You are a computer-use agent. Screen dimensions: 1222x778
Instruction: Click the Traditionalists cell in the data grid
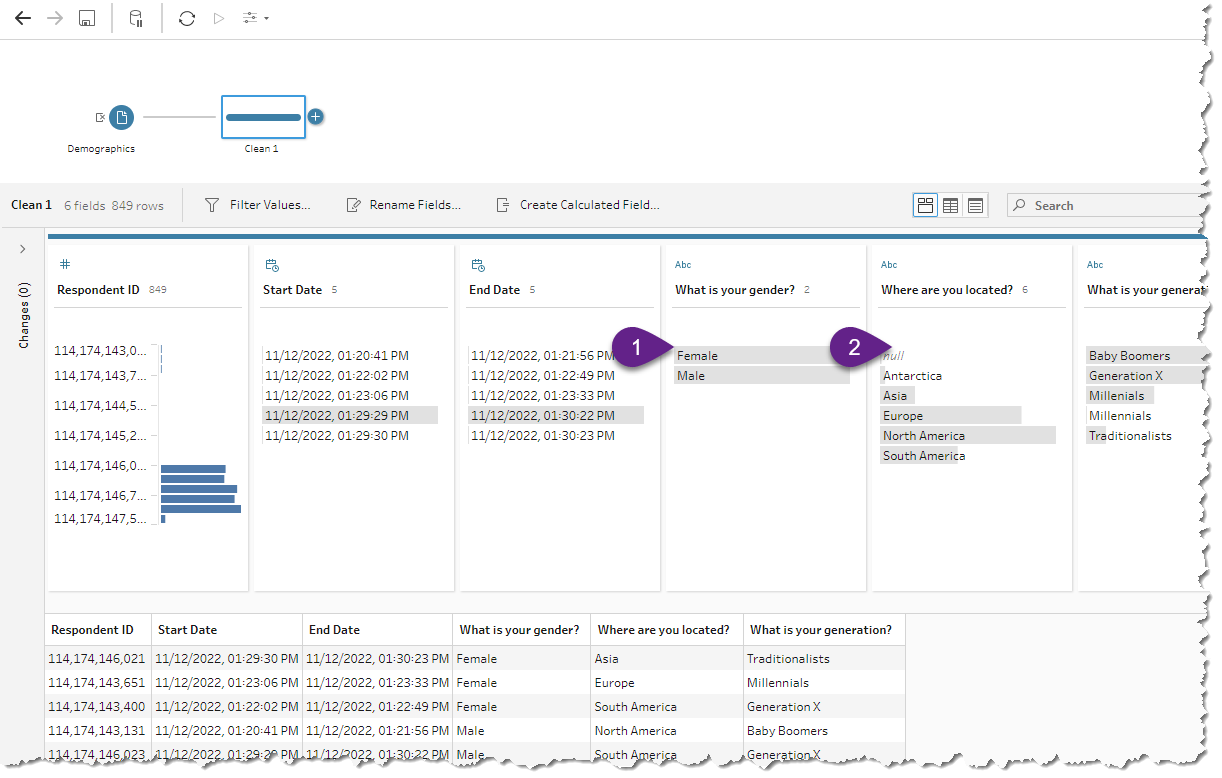click(x=824, y=659)
